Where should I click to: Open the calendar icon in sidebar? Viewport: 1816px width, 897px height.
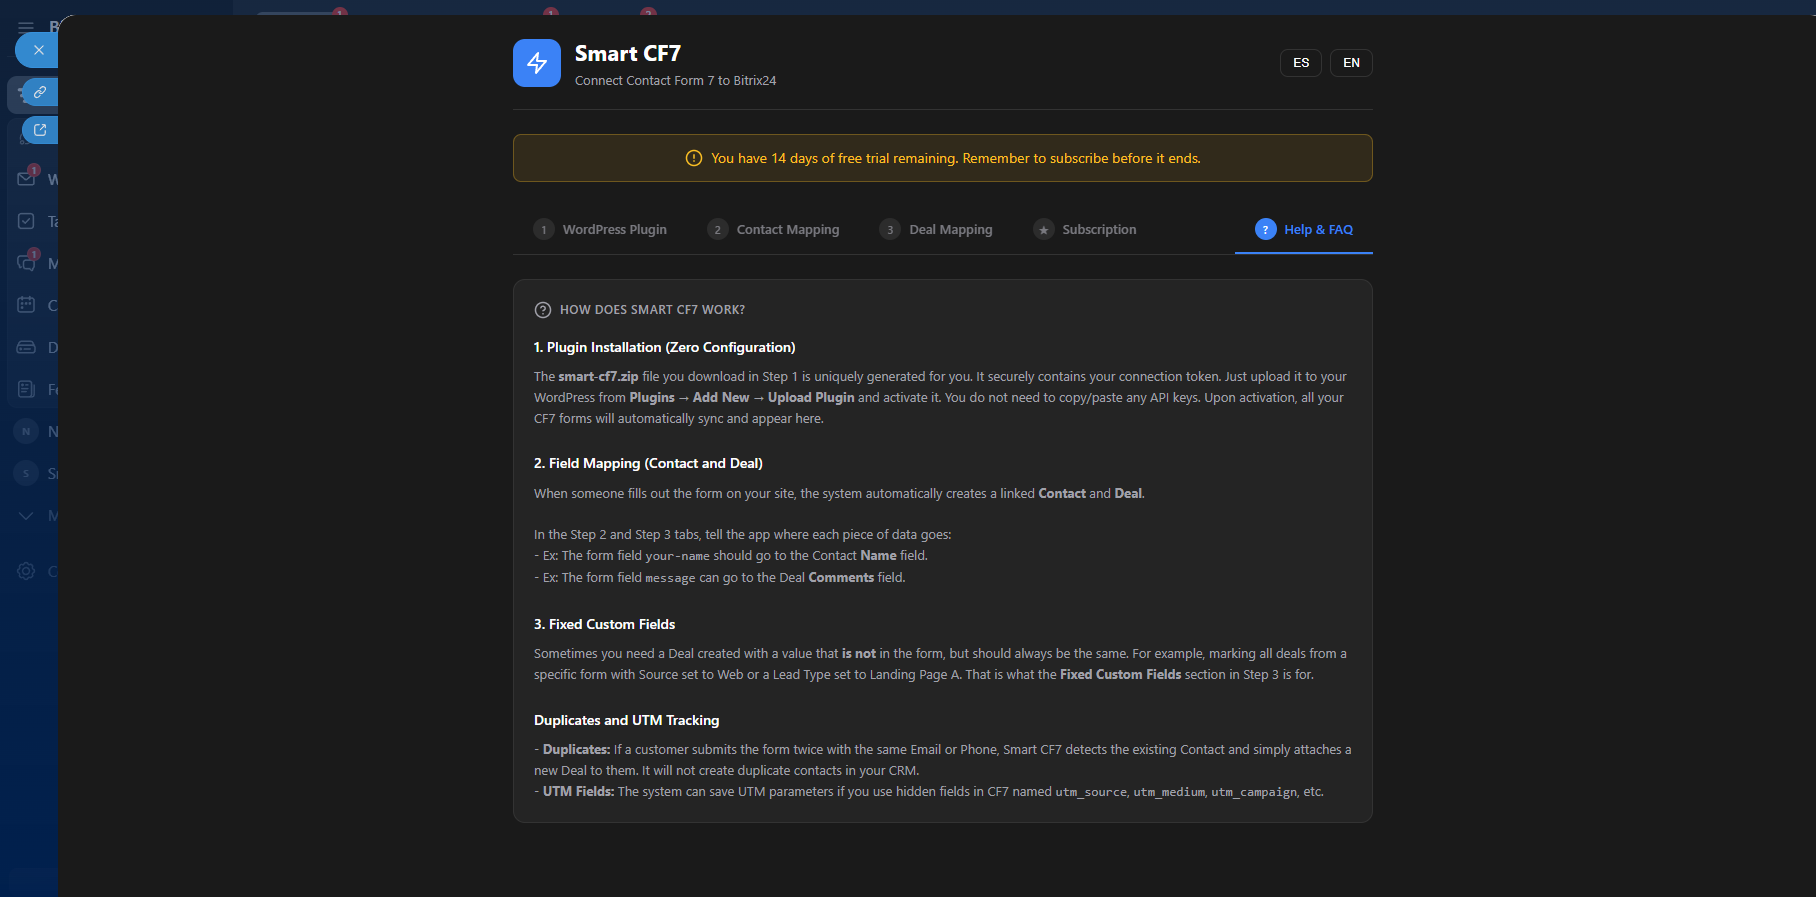[x=27, y=305]
